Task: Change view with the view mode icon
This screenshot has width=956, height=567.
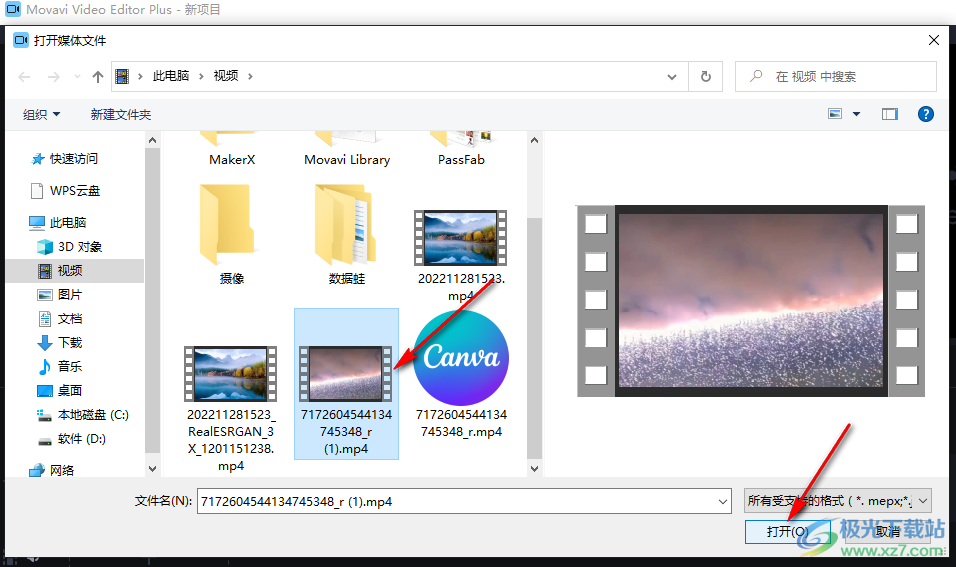Action: (x=835, y=114)
